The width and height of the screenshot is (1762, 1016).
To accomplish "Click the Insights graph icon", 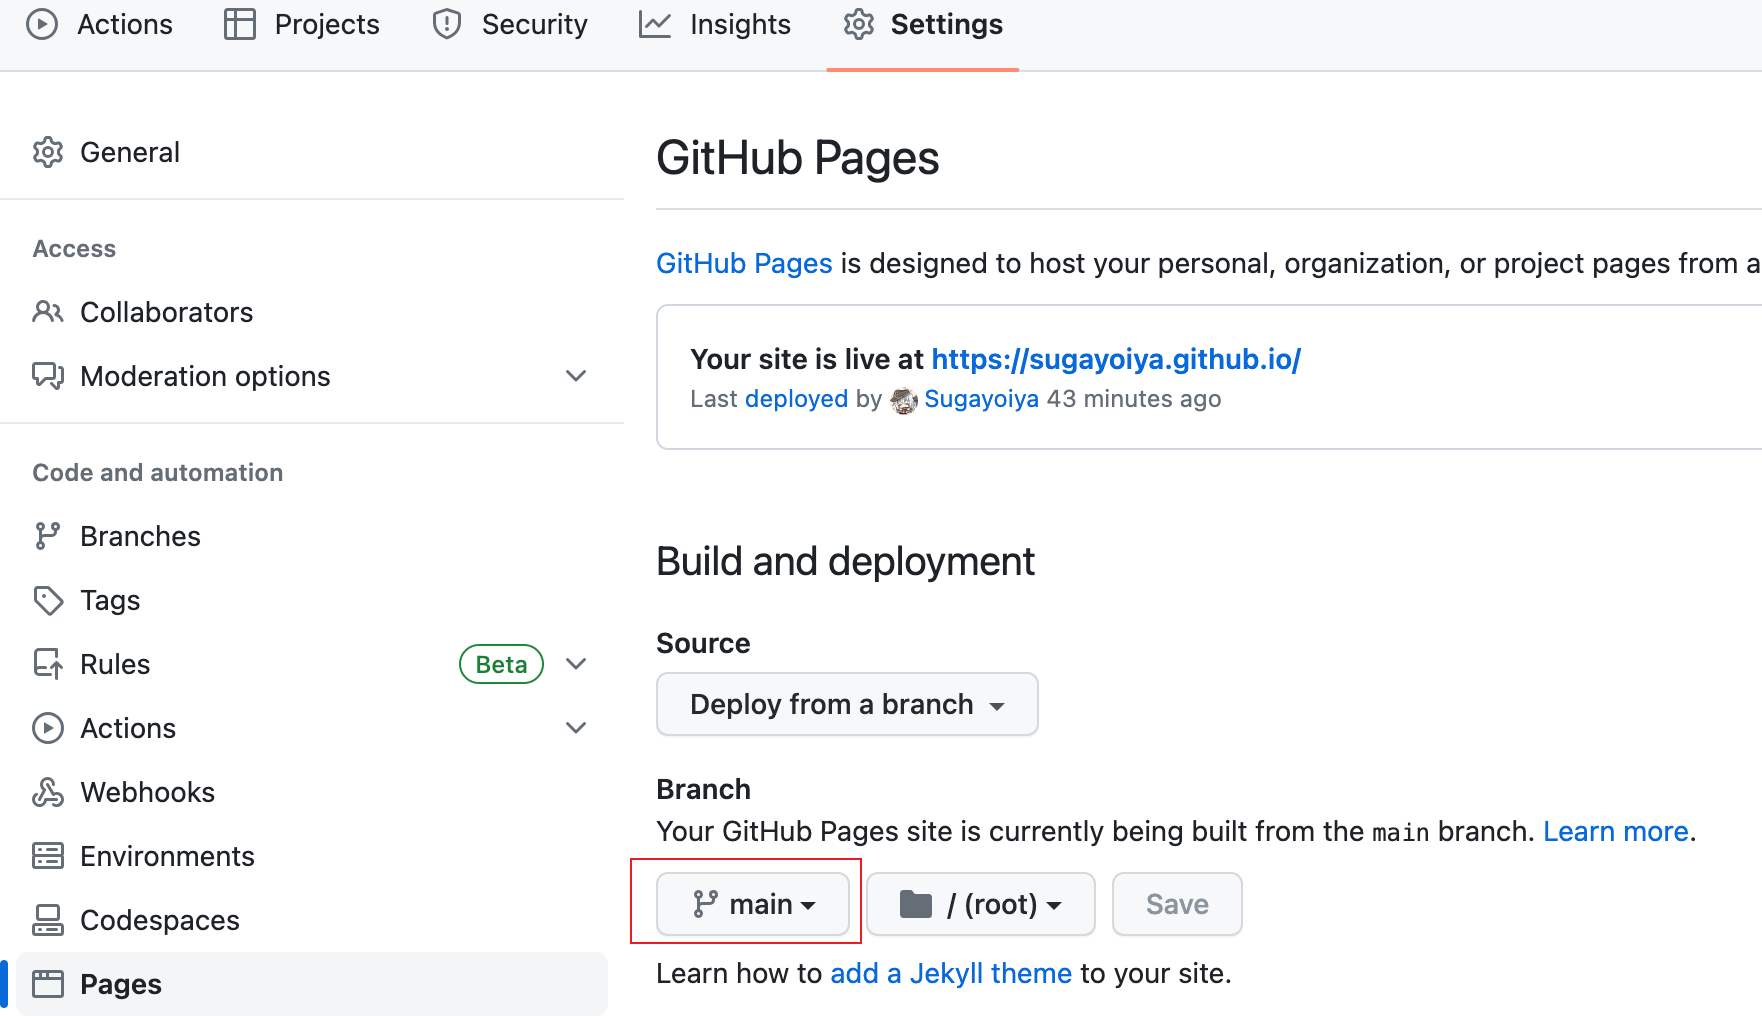I will (655, 24).
